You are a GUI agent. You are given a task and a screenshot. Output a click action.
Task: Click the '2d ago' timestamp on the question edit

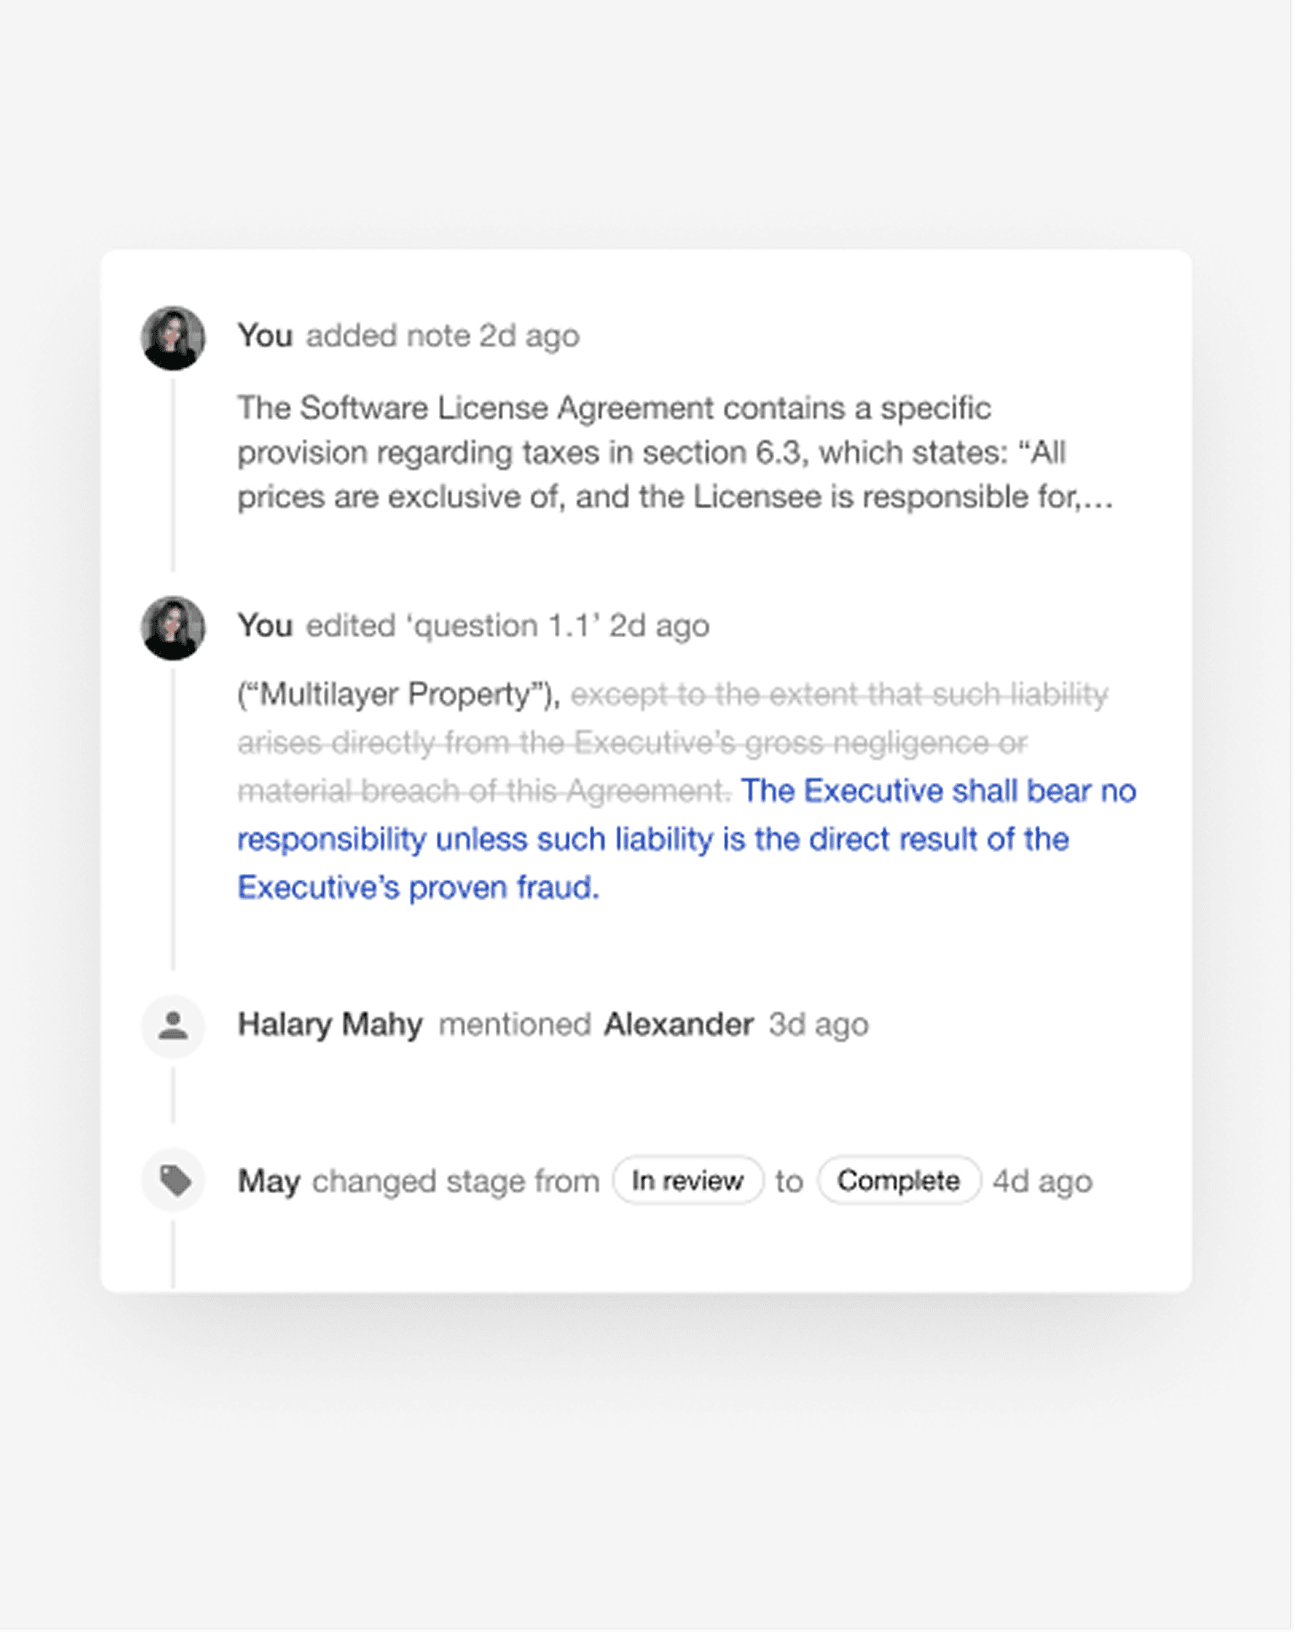pos(659,626)
